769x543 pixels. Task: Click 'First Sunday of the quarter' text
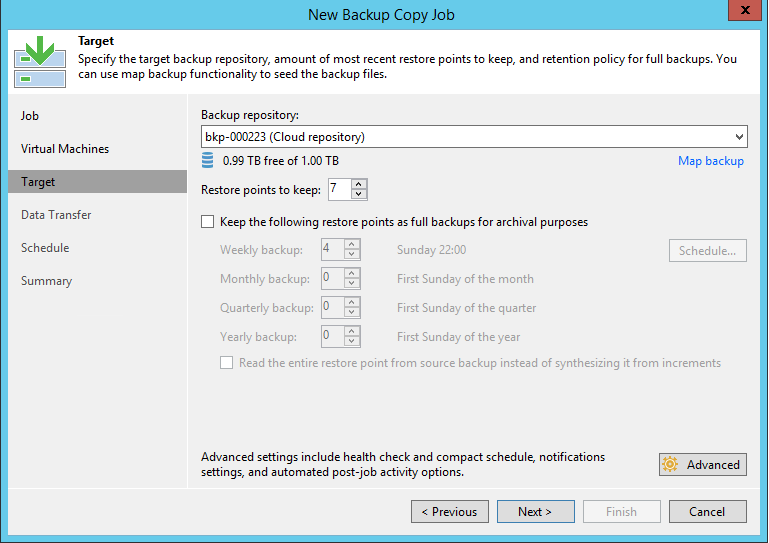pos(466,308)
